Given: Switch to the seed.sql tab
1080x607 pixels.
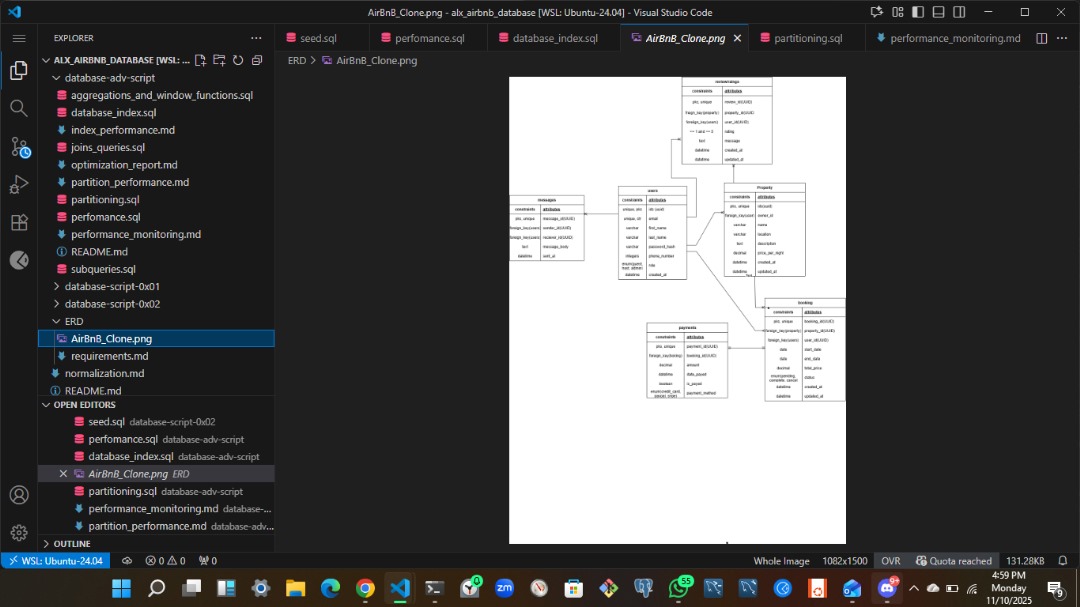Looking at the screenshot, I should tap(318, 37).
